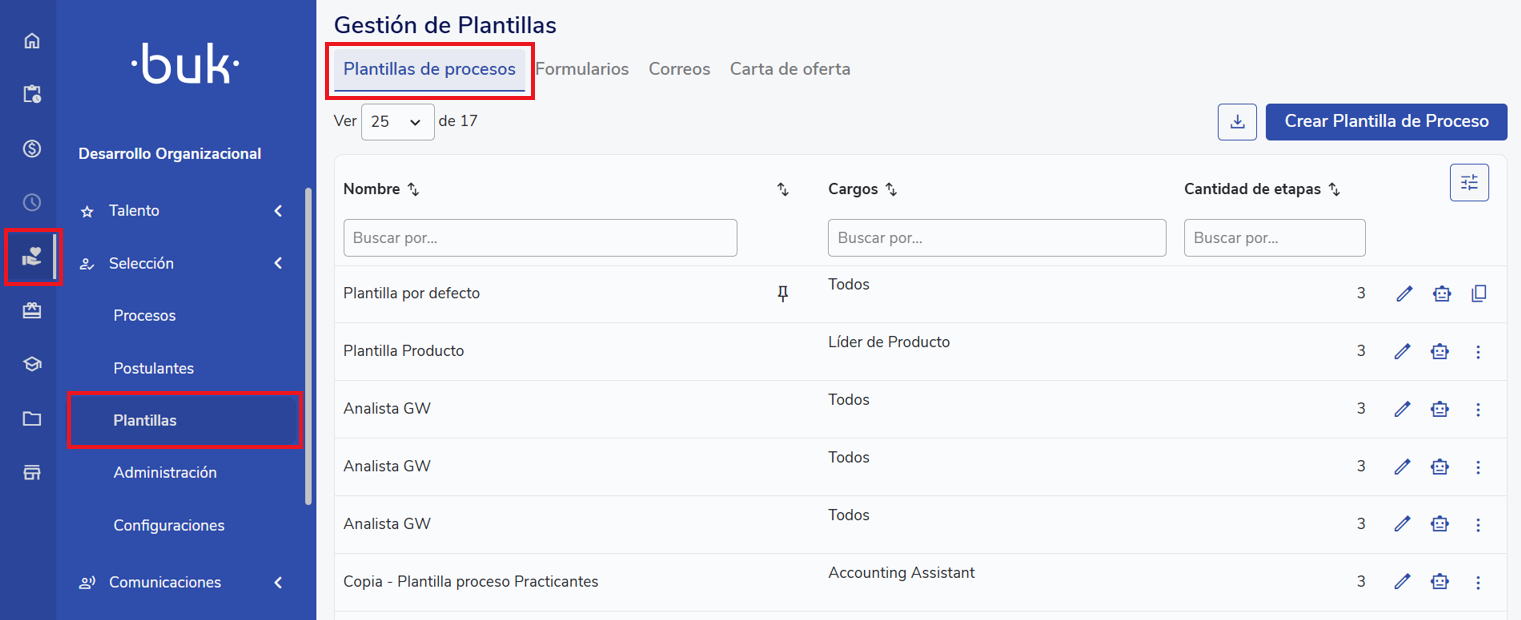Image resolution: width=1521 pixels, height=620 pixels.
Task: Edit Plantilla Producto with pencil icon
Action: (x=1403, y=352)
